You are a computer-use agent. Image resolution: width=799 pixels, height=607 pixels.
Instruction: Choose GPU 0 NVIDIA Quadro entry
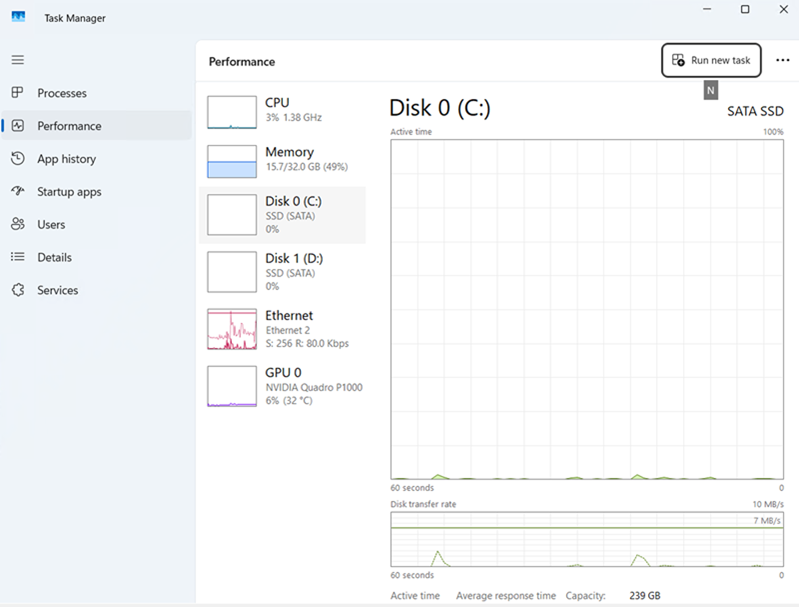pyautogui.click(x=283, y=386)
